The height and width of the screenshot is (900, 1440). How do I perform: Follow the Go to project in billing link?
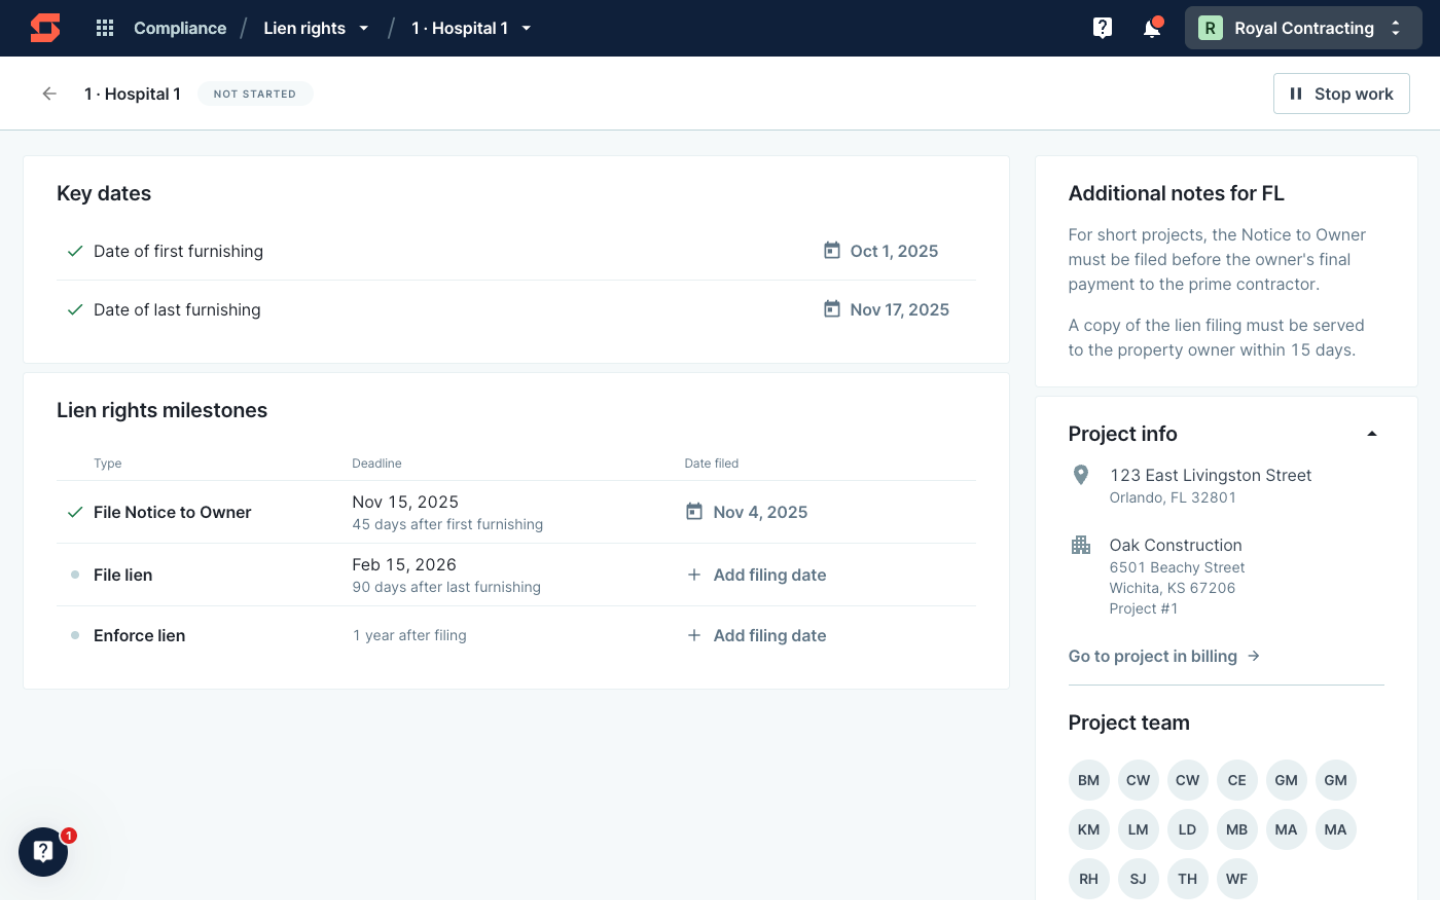(x=1164, y=656)
